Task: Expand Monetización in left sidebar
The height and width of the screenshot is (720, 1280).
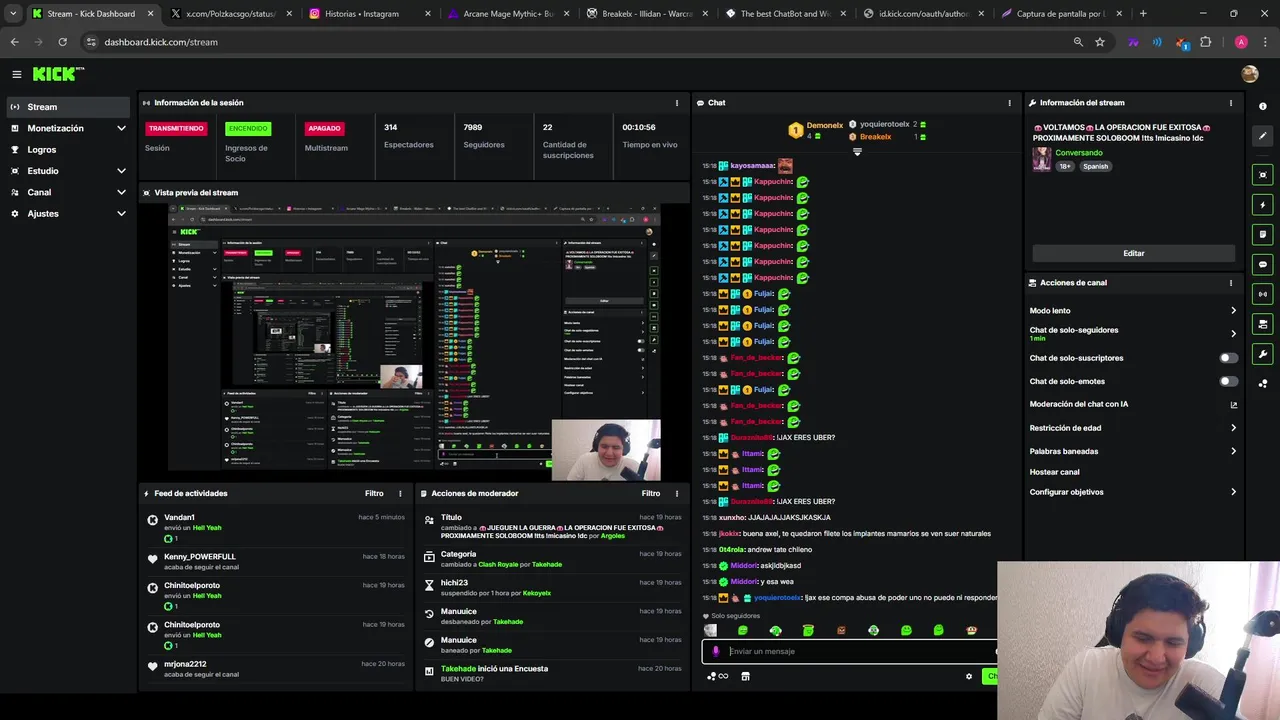Action: [x=121, y=128]
